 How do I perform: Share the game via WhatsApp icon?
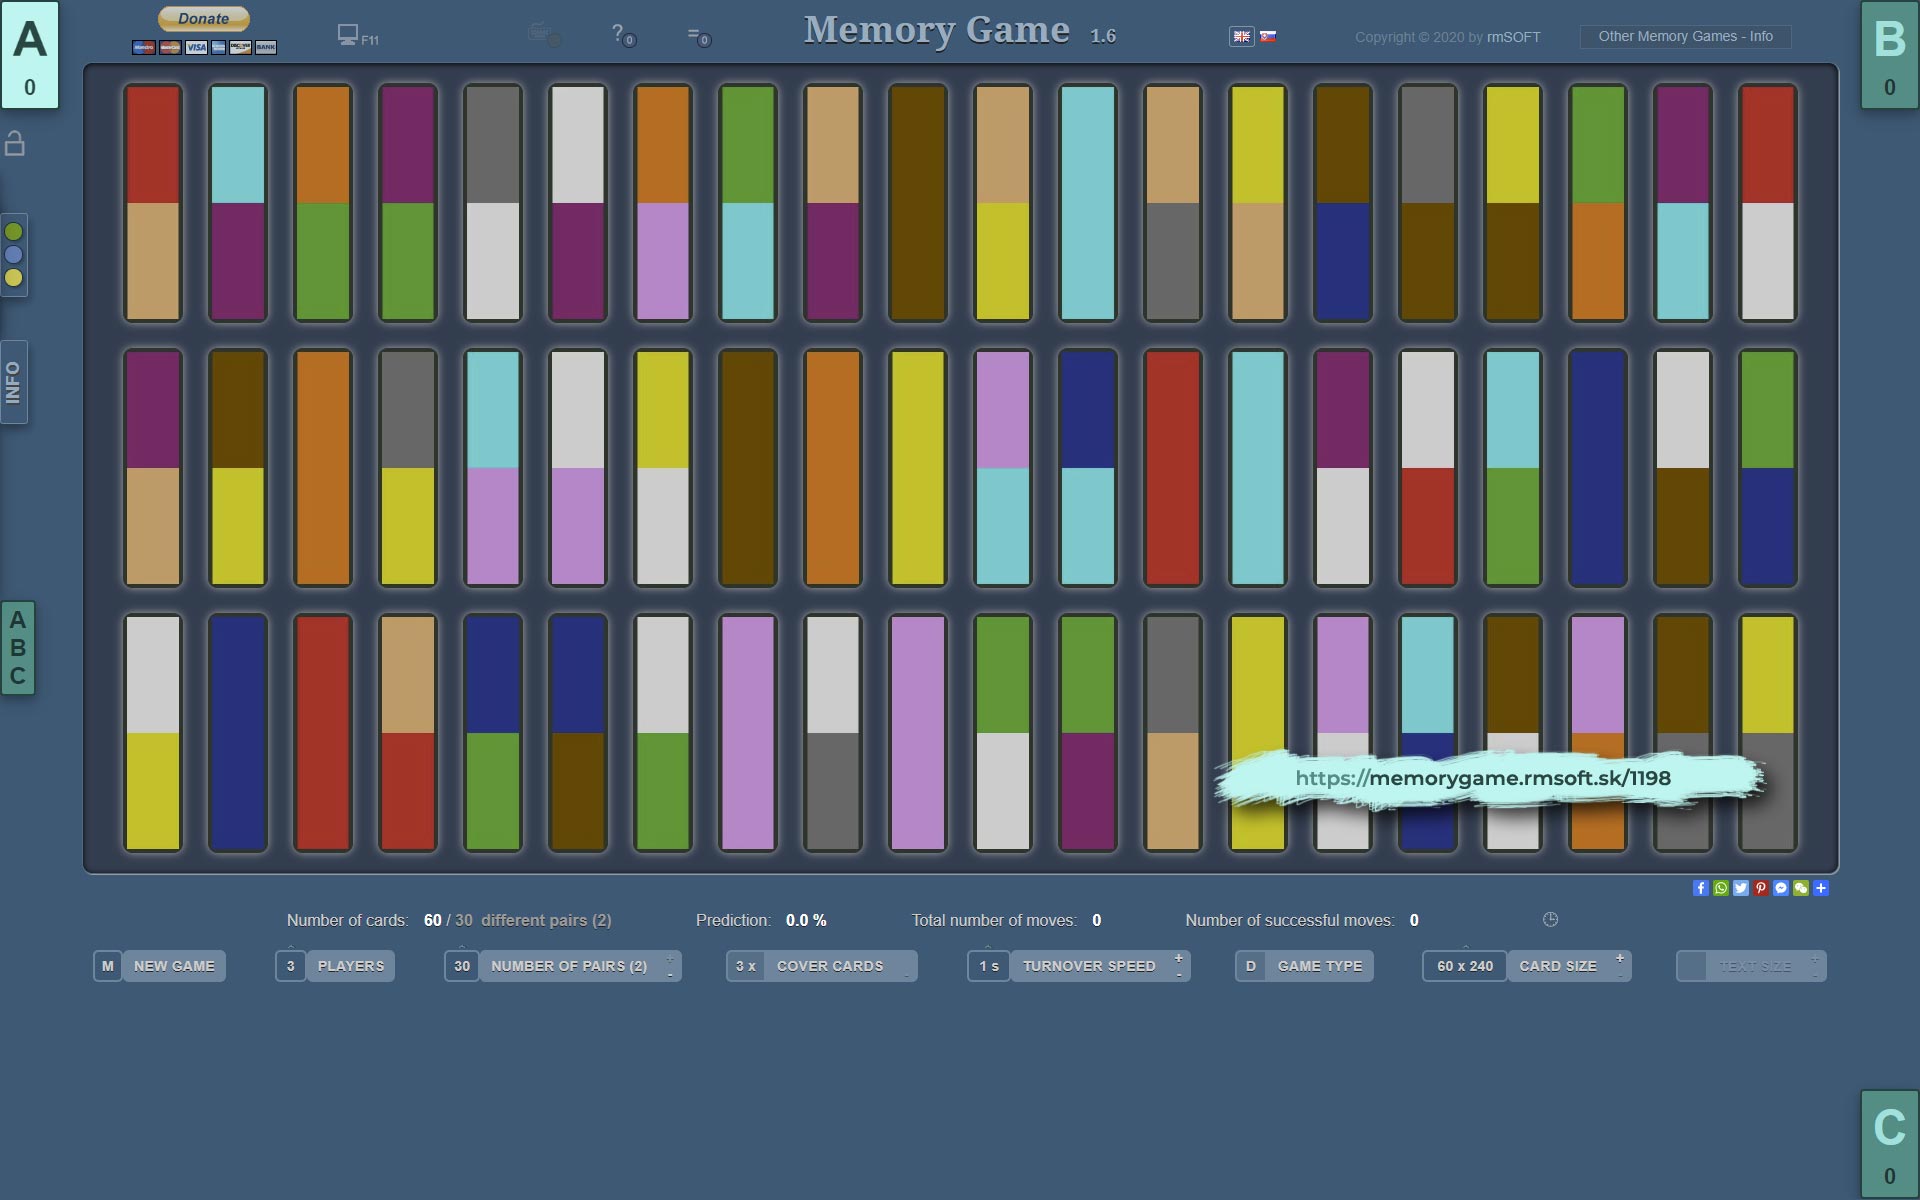click(1720, 888)
